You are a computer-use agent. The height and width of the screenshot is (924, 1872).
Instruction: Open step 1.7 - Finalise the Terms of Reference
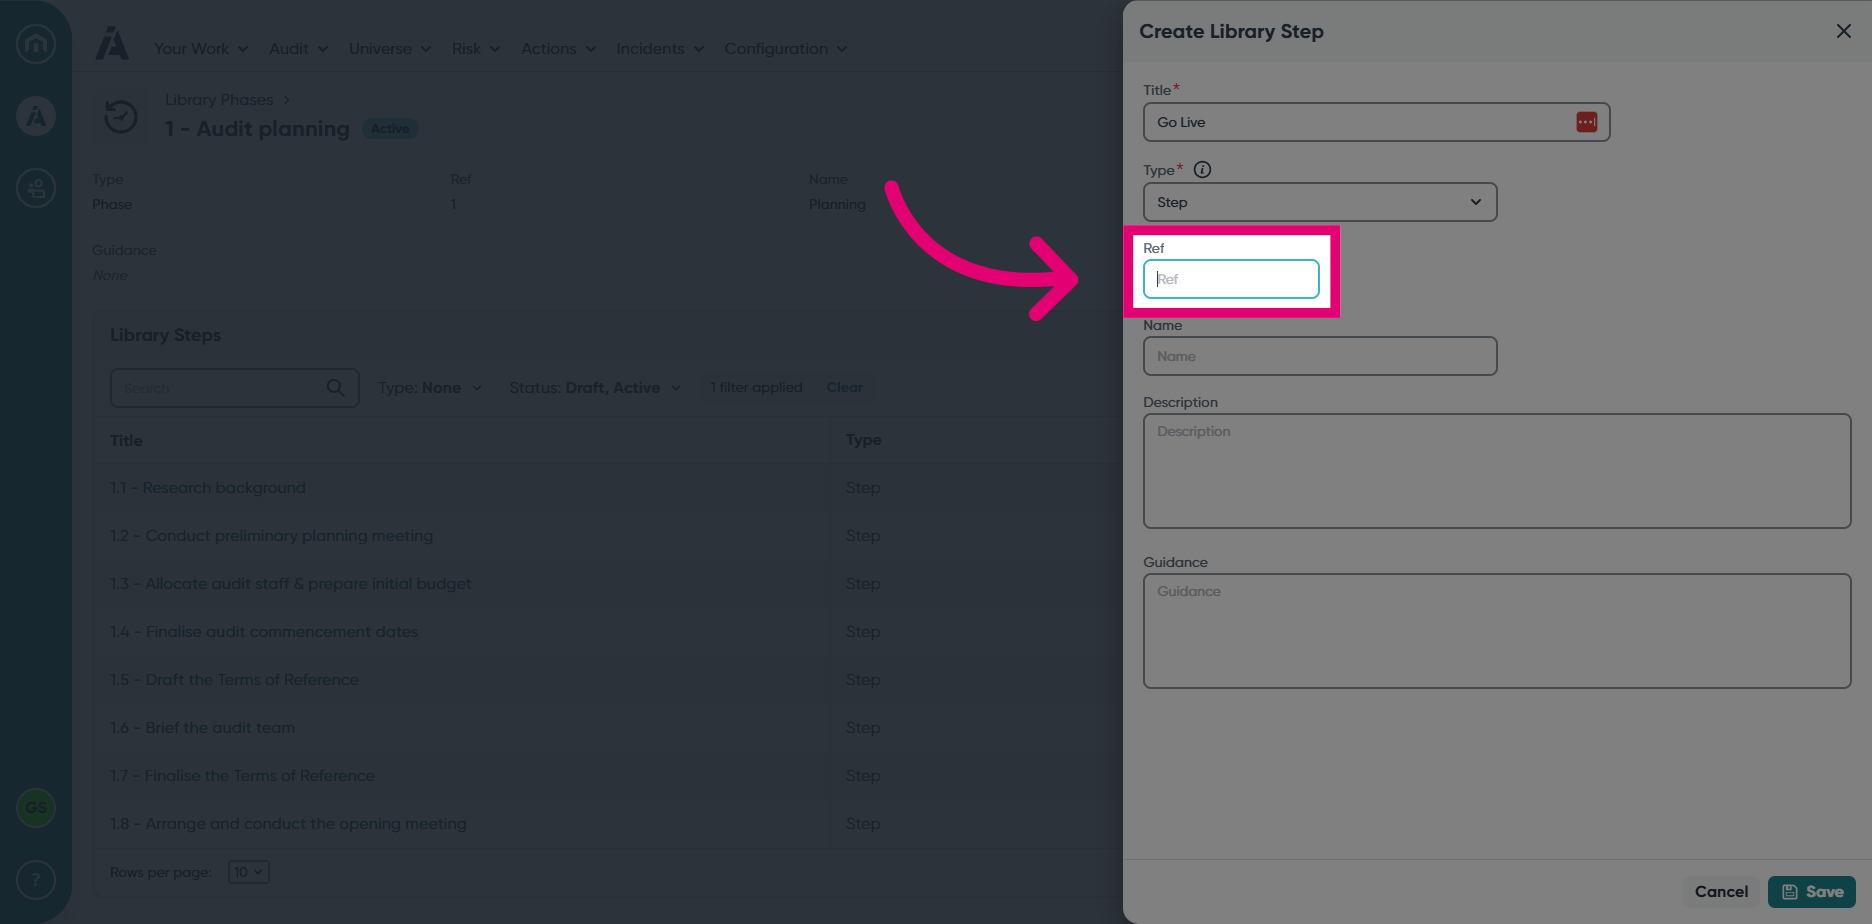point(242,776)
